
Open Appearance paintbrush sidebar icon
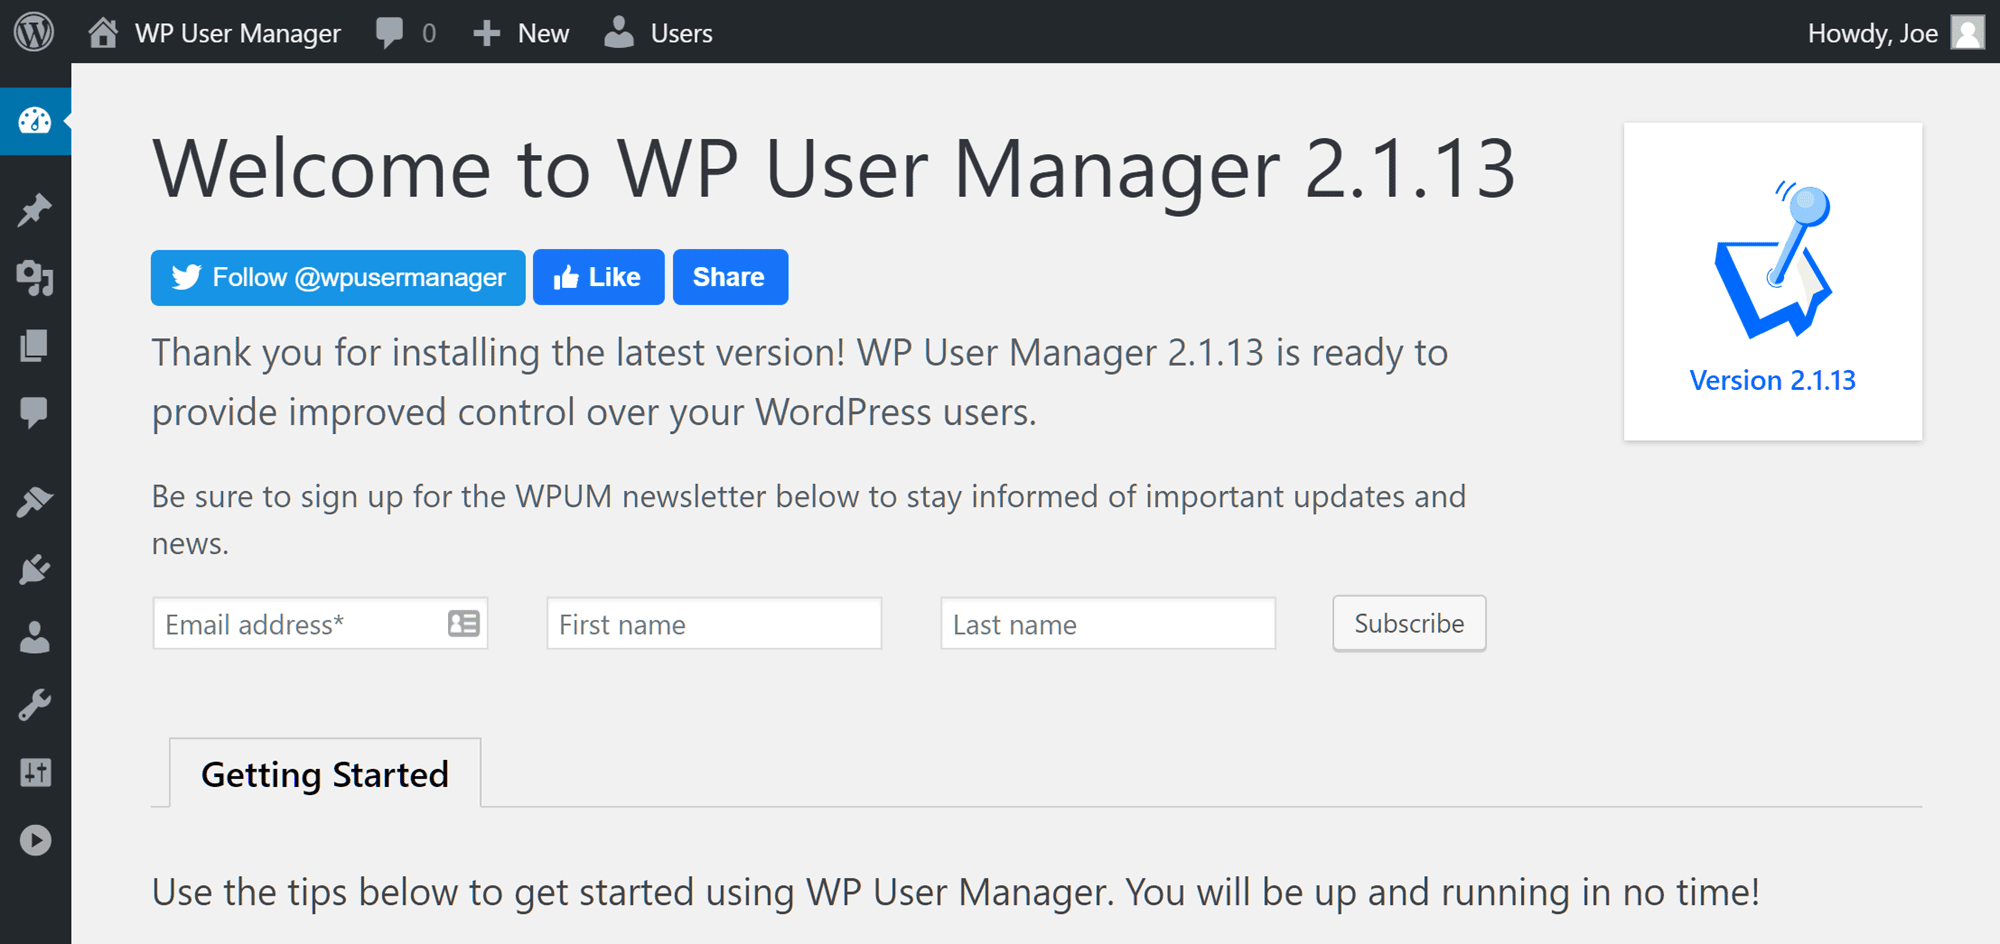pyautogui.click(x=35, y=501)
